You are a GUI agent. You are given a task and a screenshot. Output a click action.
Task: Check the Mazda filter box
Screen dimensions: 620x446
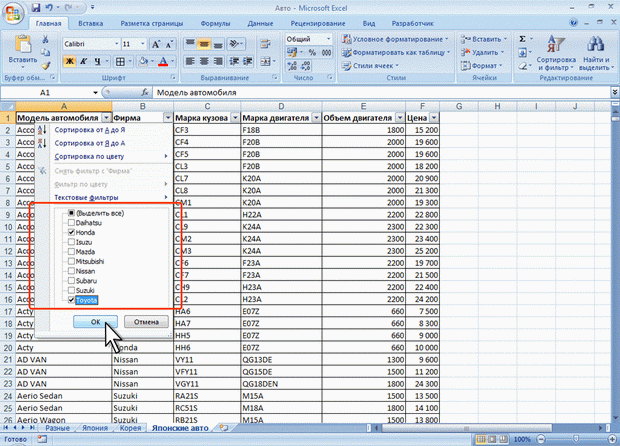tap(72, 251)
